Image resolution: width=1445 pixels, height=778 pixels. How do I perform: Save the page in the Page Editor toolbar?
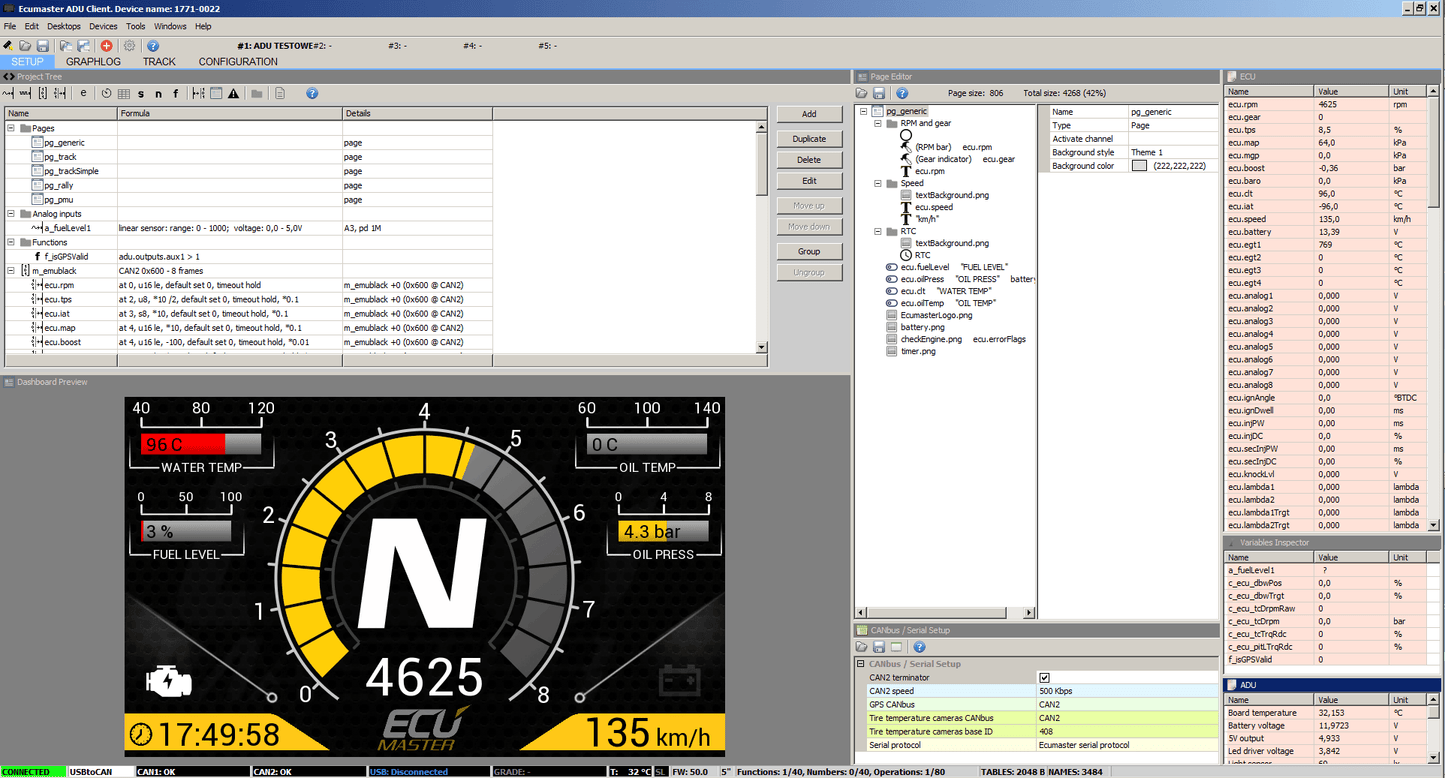point(880,92)
